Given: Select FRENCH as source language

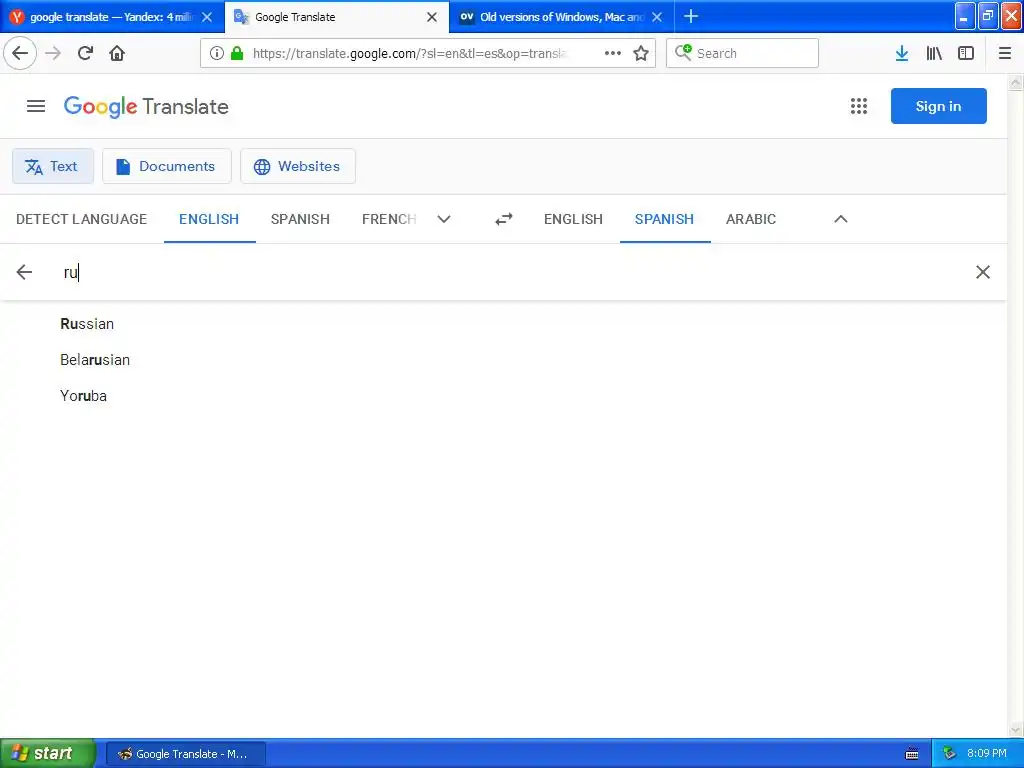Looking at the screenshot, I should pyautogui.click(x=389, y=219).
